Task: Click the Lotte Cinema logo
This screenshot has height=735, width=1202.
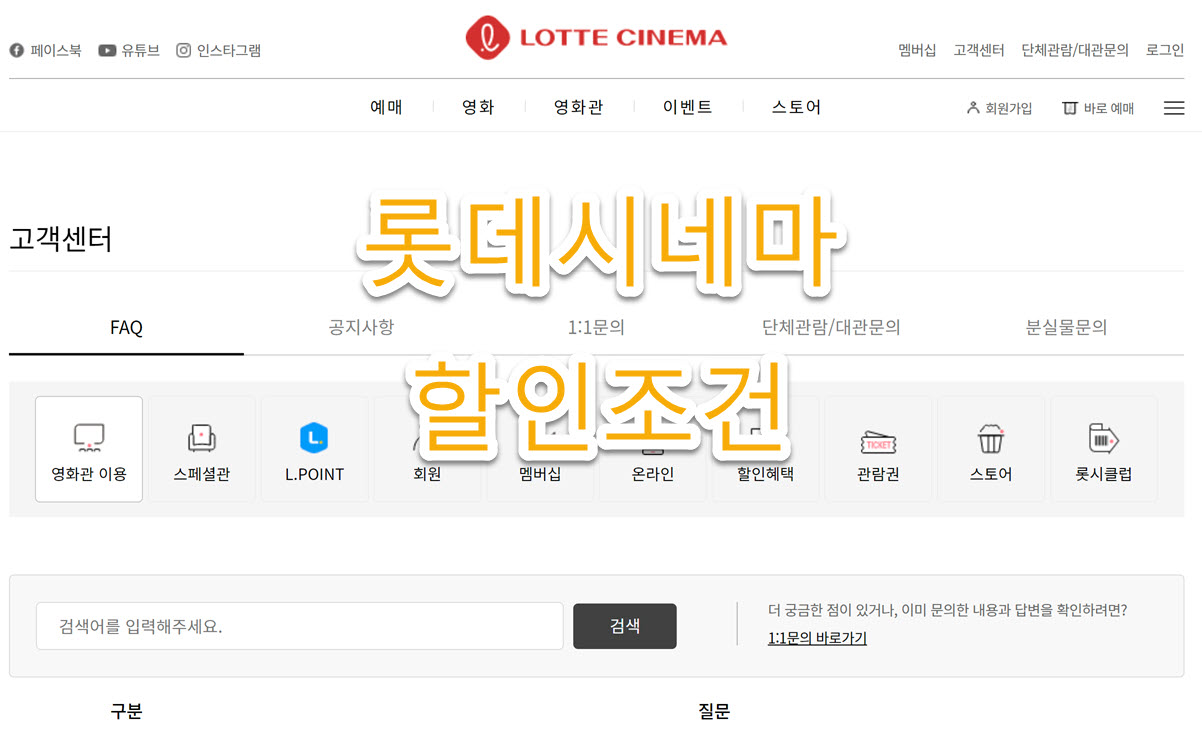Action: [x=596, y=38]
